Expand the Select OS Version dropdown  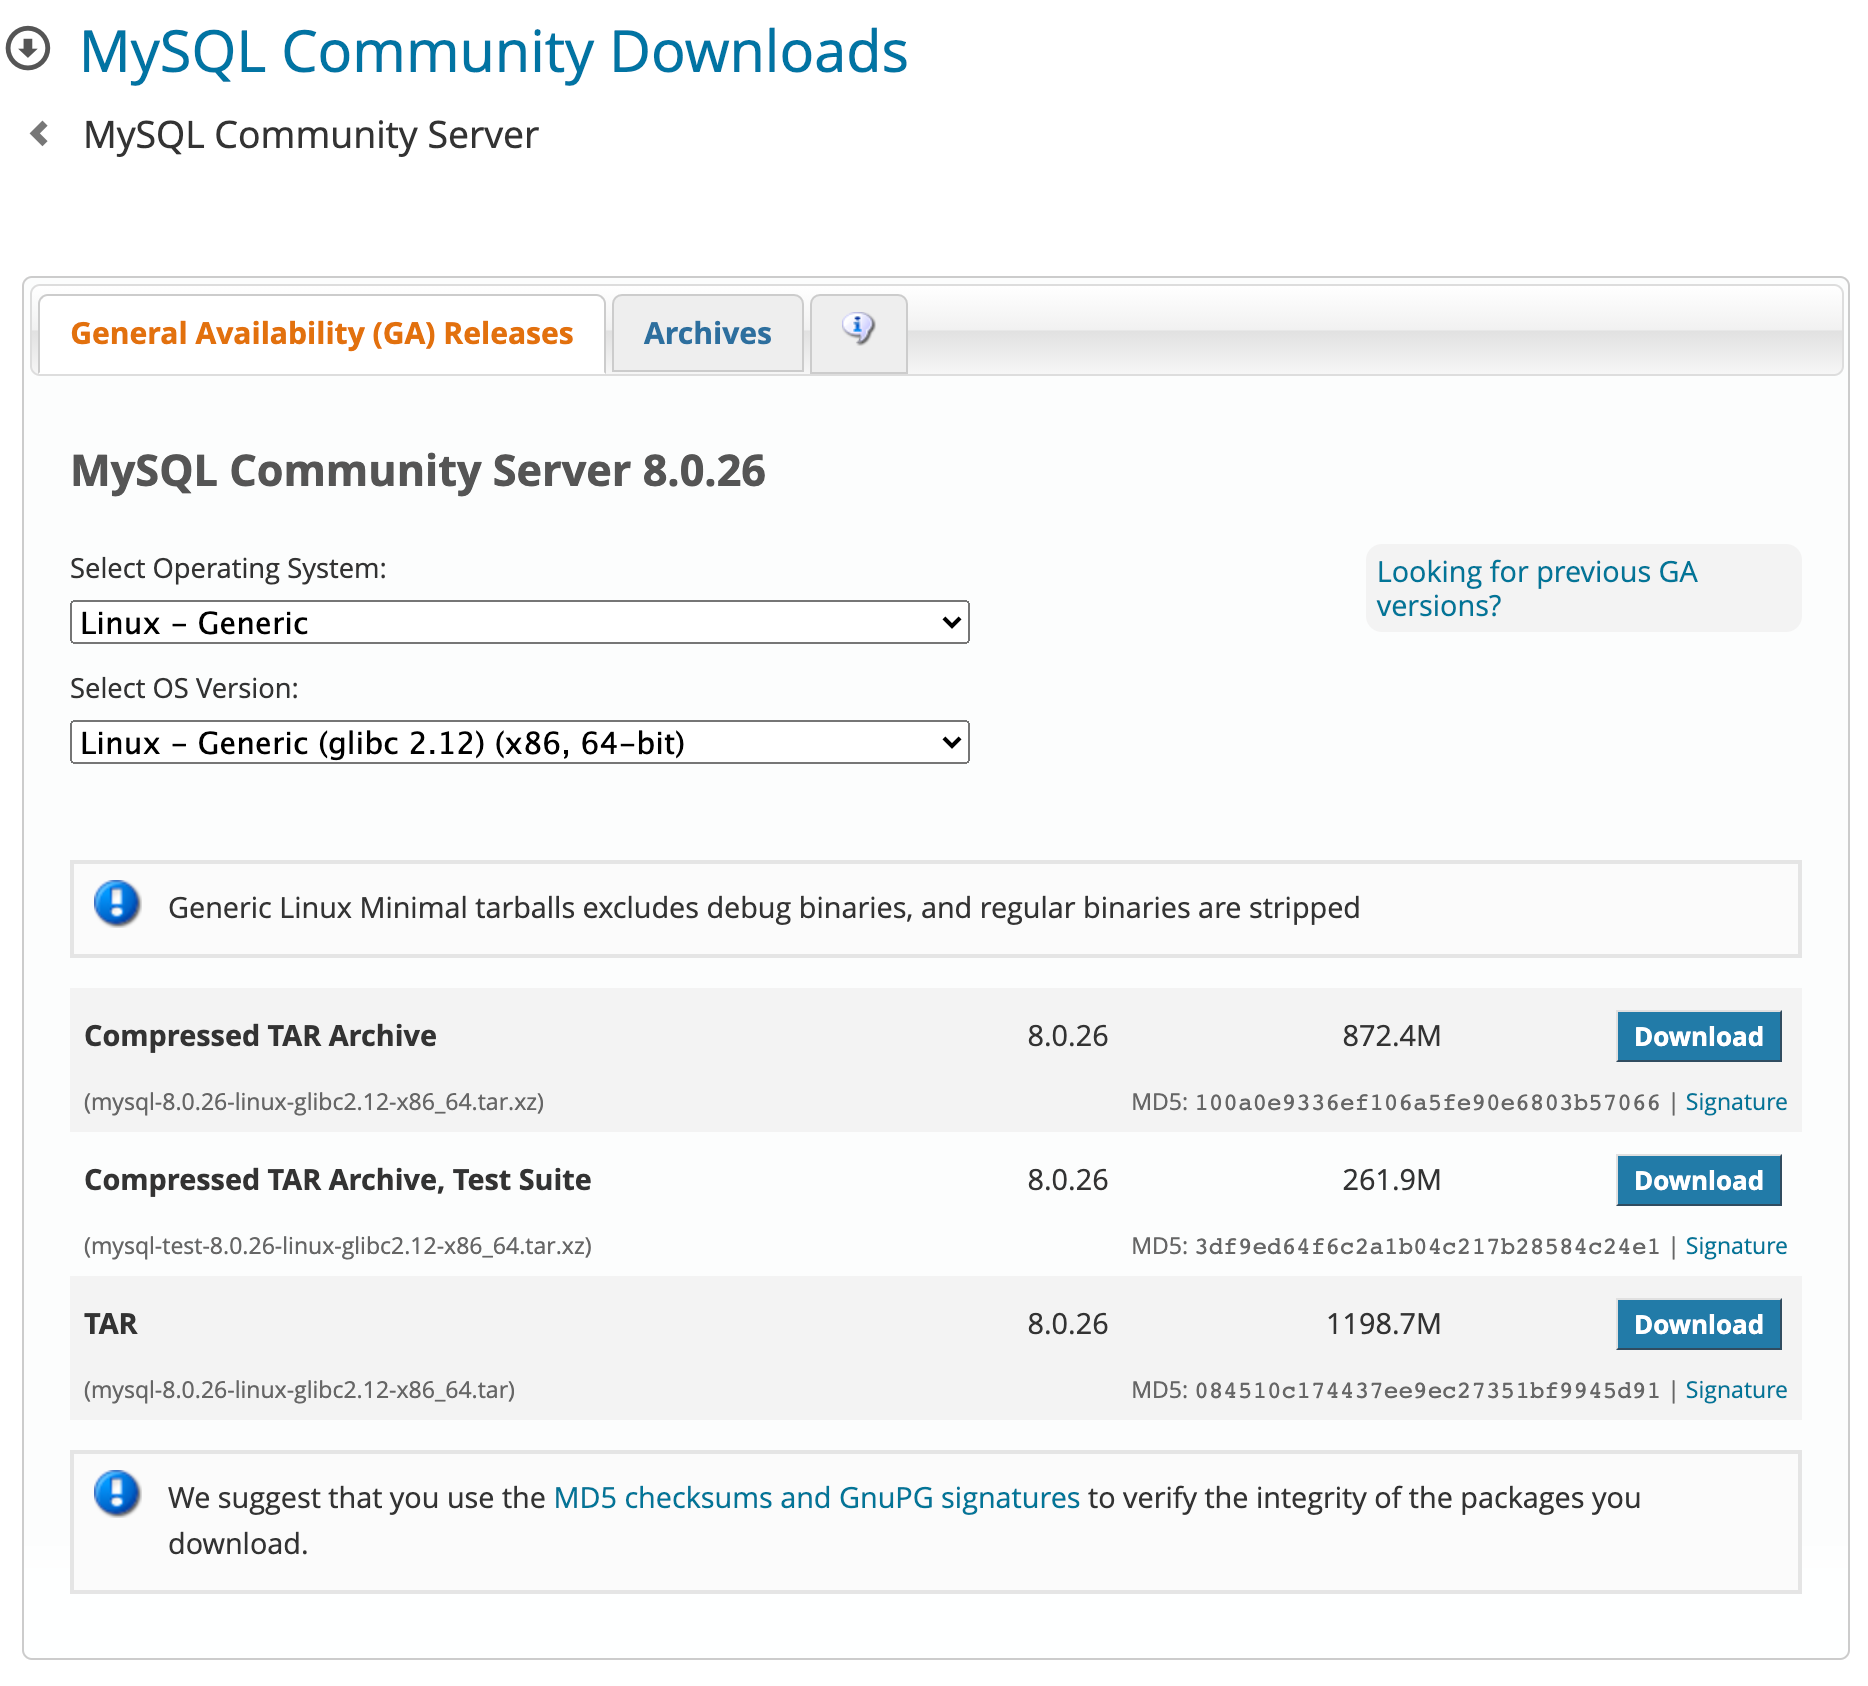[520, 742]
